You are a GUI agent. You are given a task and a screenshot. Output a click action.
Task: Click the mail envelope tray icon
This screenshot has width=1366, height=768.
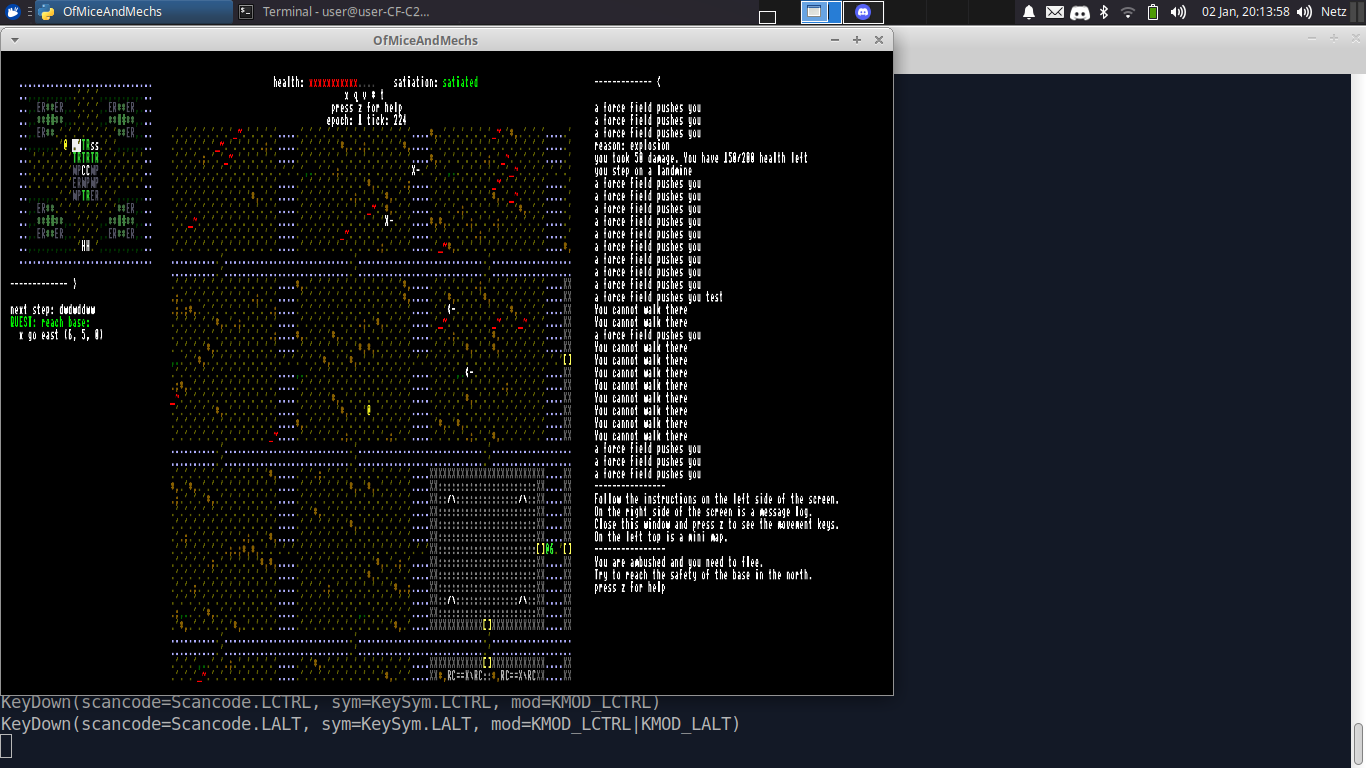pyautogui.click(x=1054, y=12)
